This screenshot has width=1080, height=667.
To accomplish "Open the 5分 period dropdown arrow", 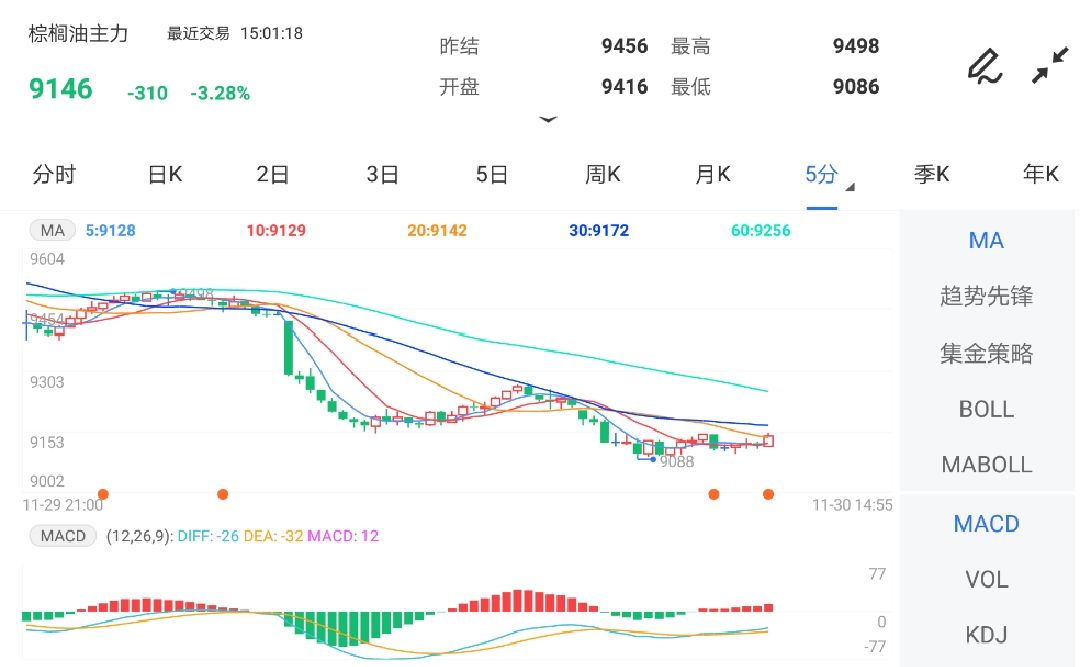I will [850, 187].
